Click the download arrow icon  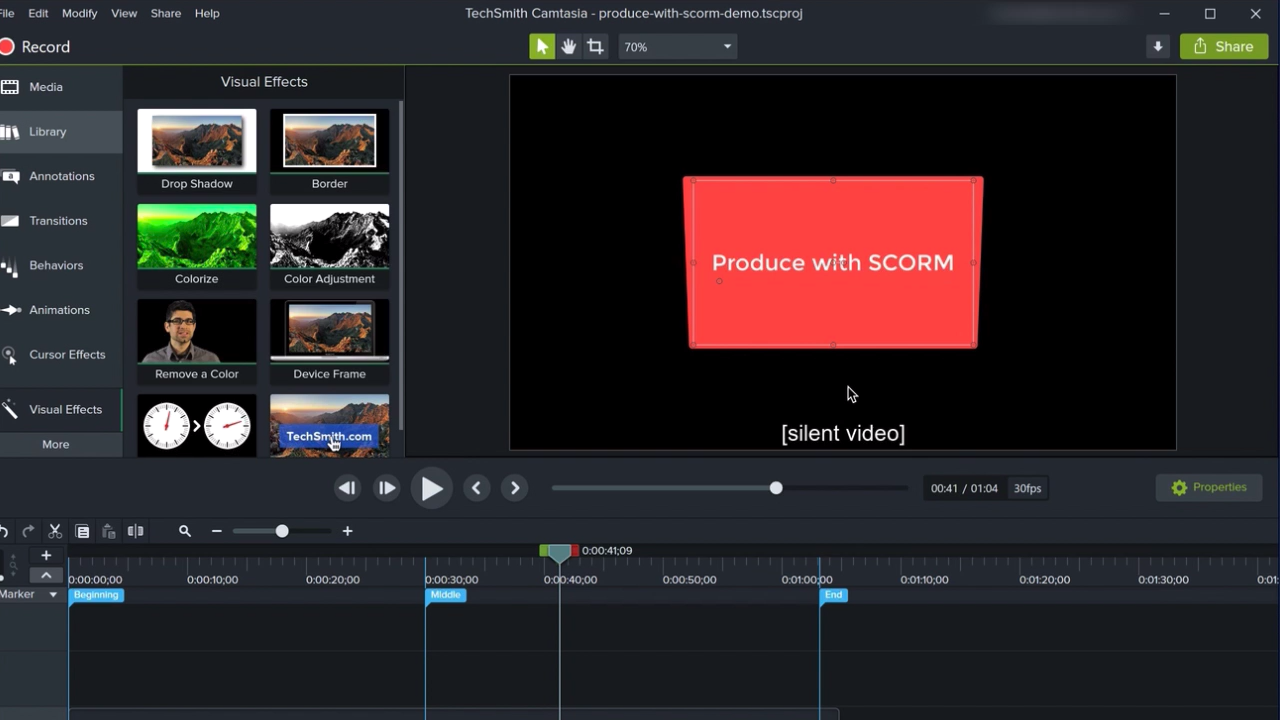1158,47
